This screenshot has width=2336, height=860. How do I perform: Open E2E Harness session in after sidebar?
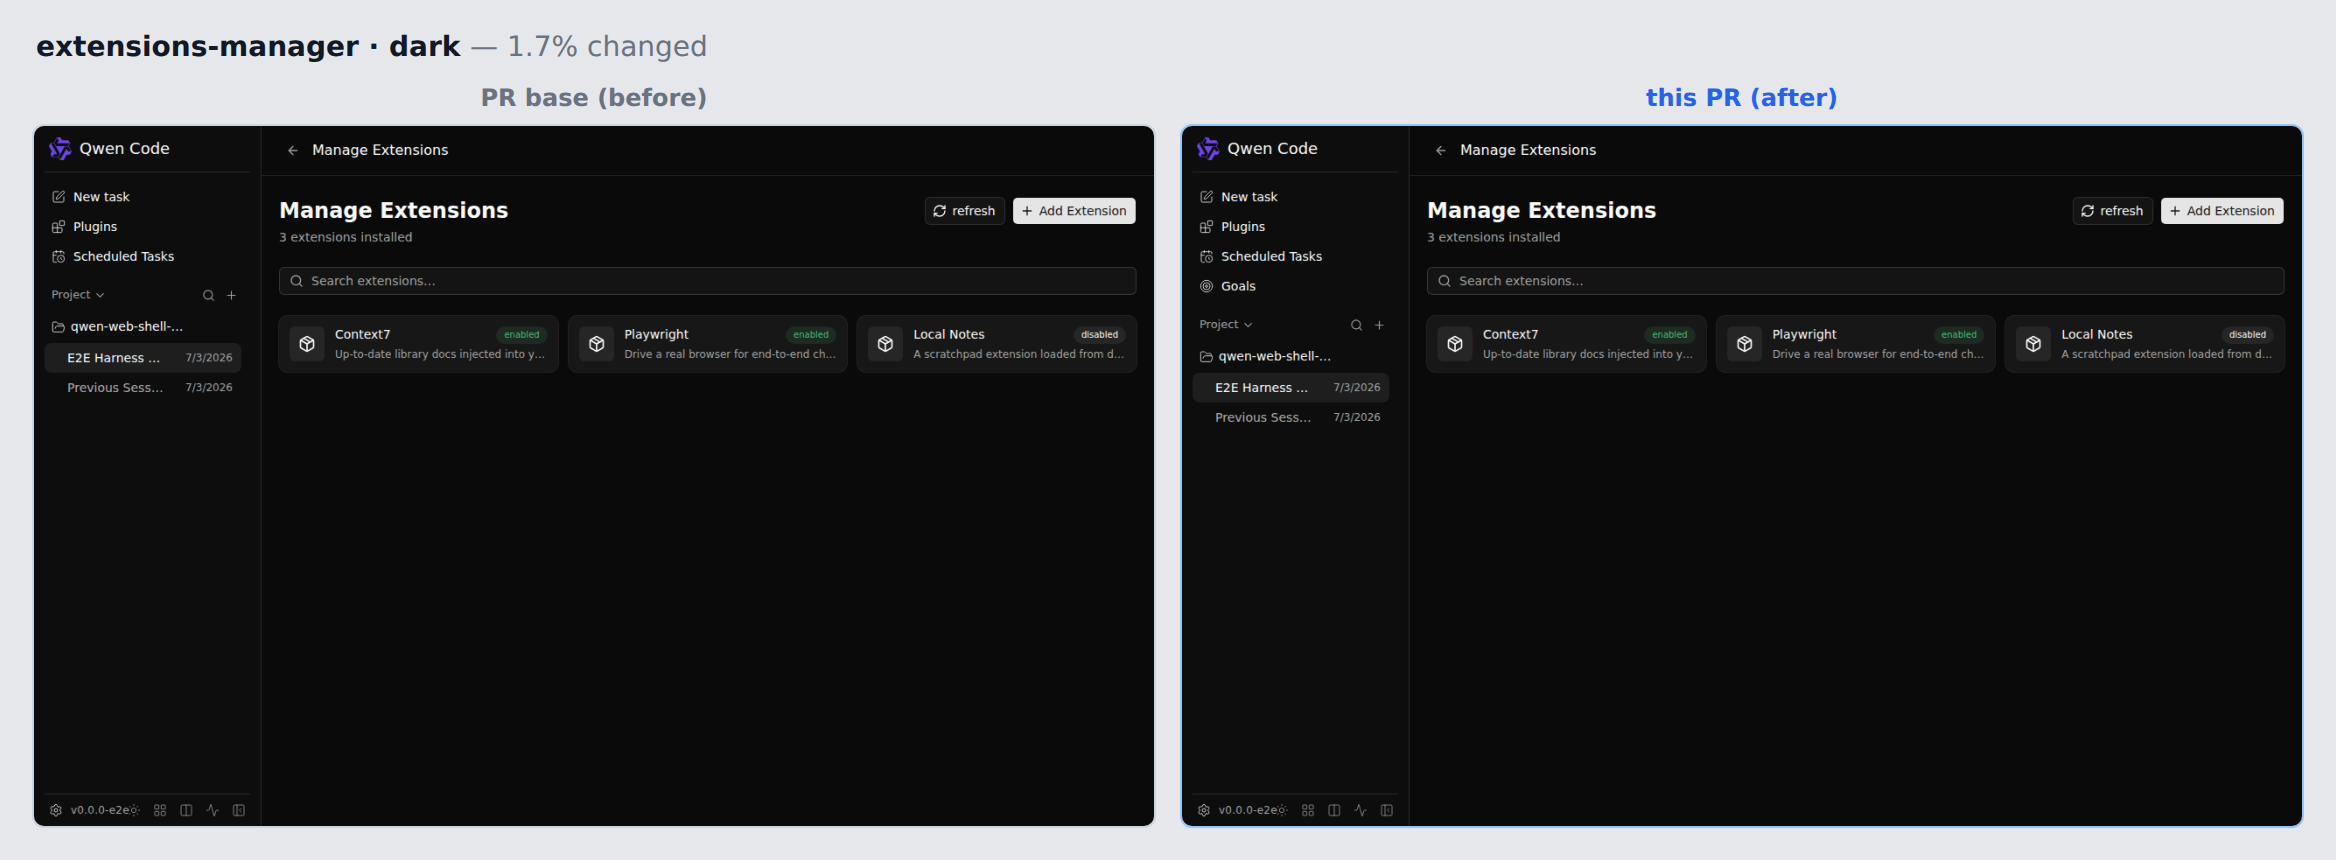click(x=1291, y=388)
